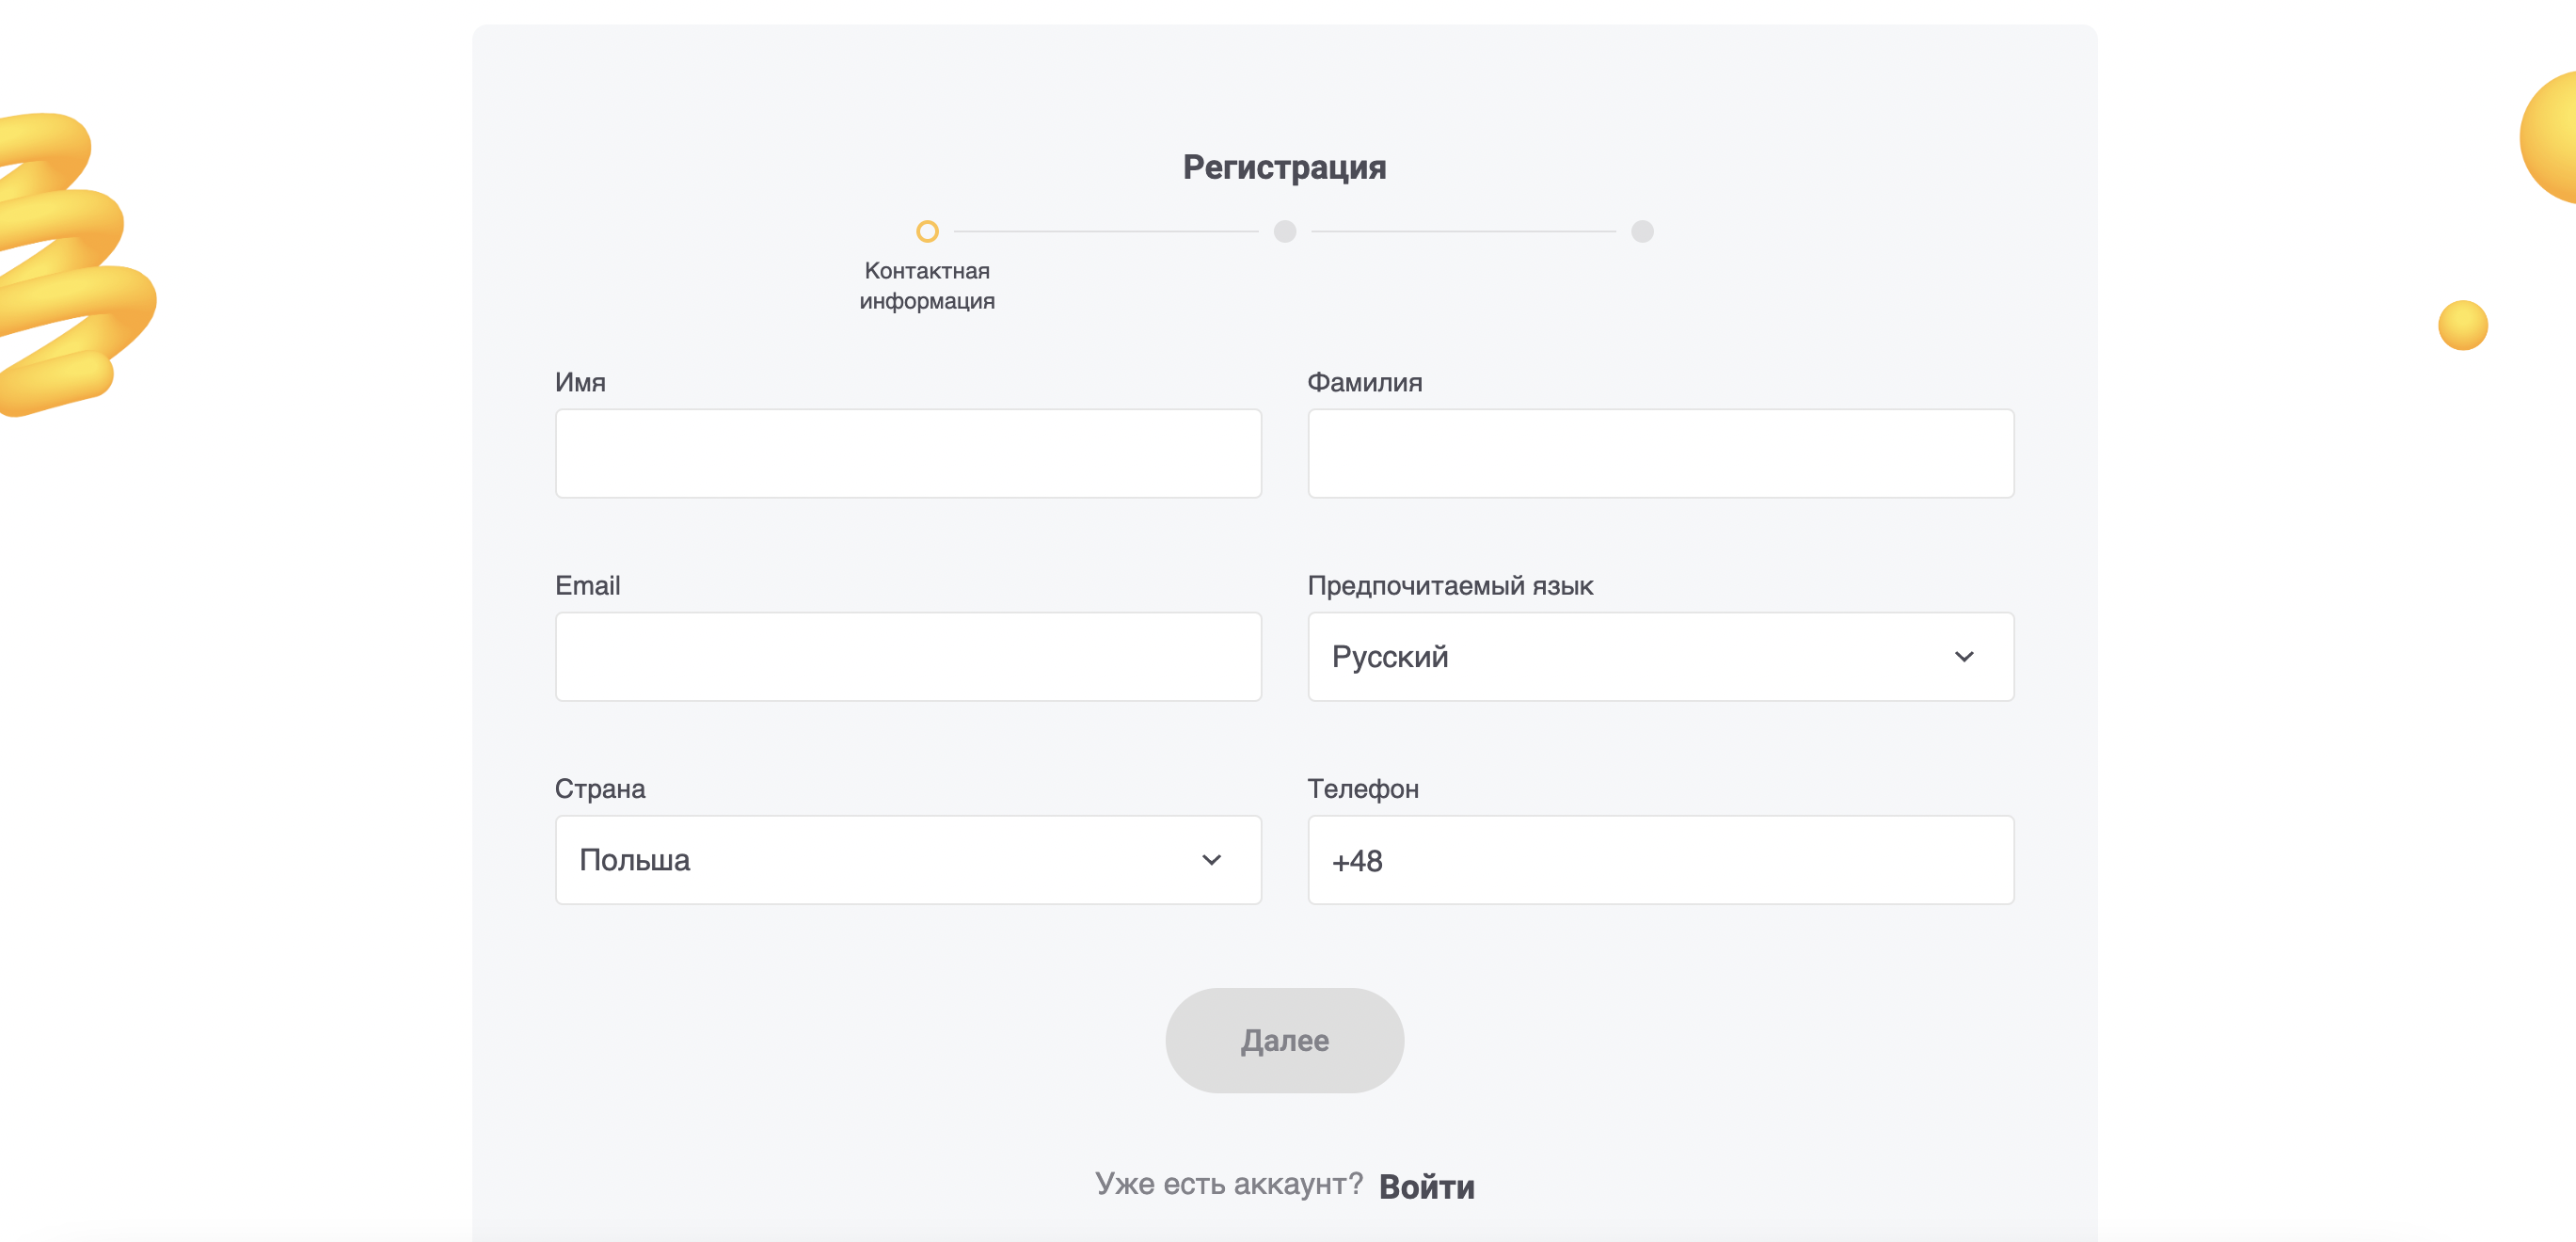Screen dimensions: 2576x1242
Task: Click the large yellow sphere at the right edge
Action: 2551,138
